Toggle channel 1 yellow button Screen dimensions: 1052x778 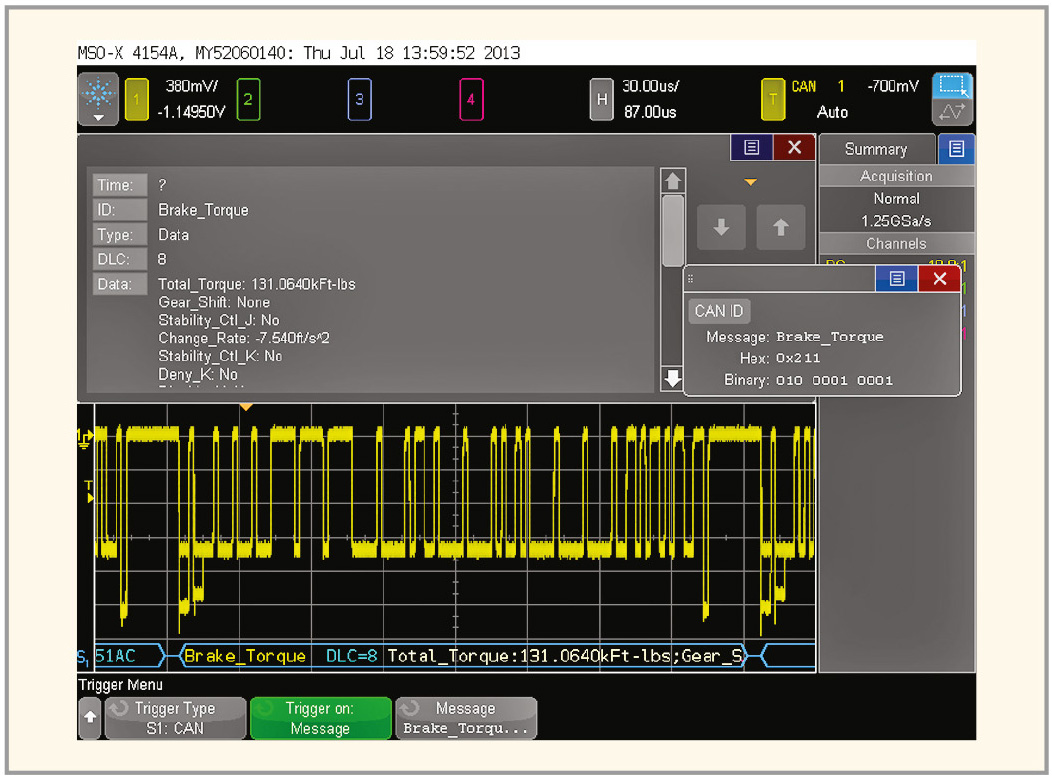click(x=137, y=99)
